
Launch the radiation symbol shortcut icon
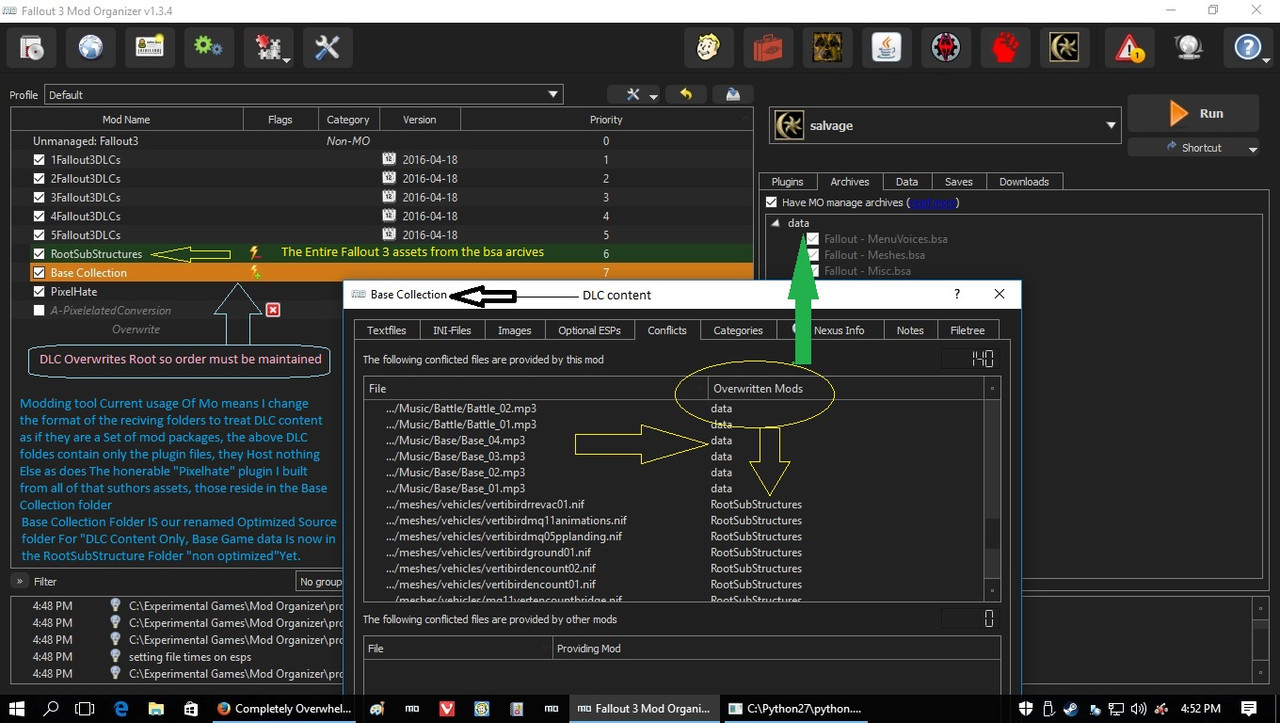click(827, 47)
